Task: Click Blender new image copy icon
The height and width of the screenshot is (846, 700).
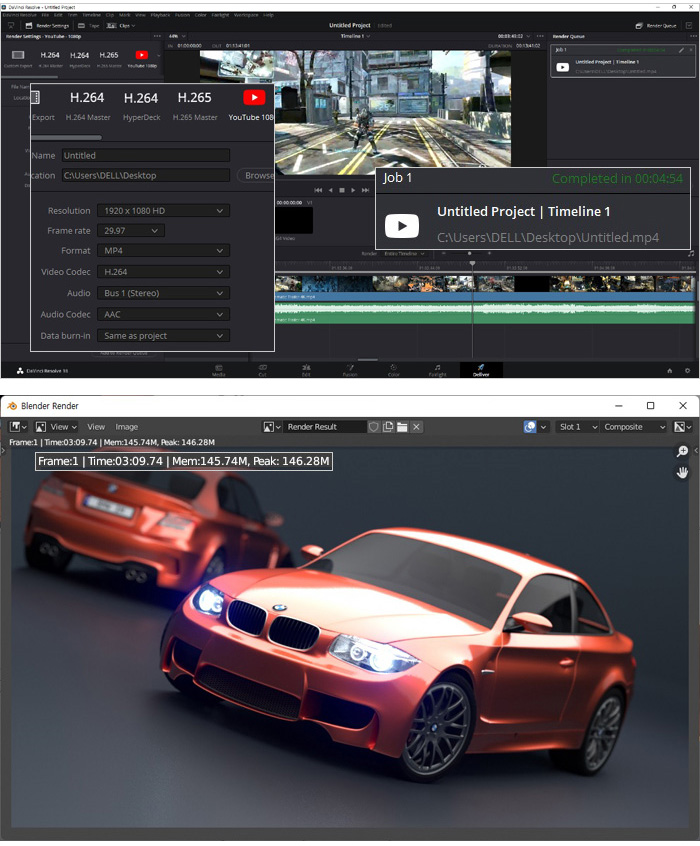Action: (x=388, y=427)
